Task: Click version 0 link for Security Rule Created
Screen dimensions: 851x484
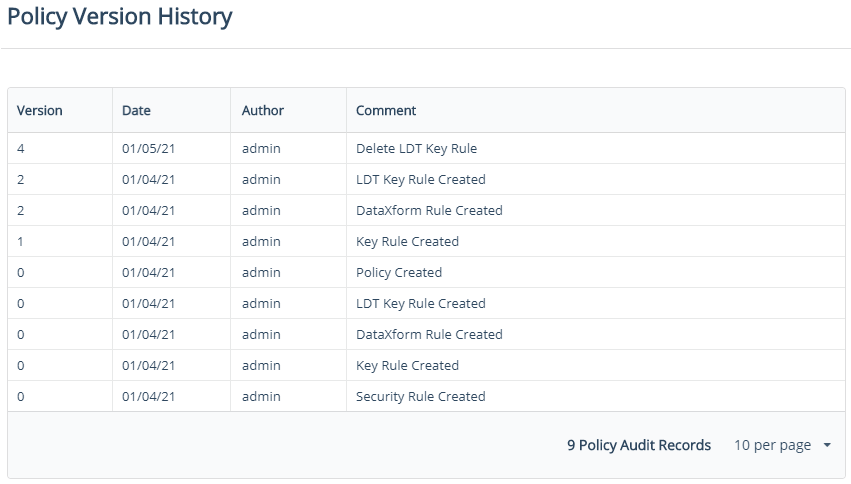Action: click(21, 397)
